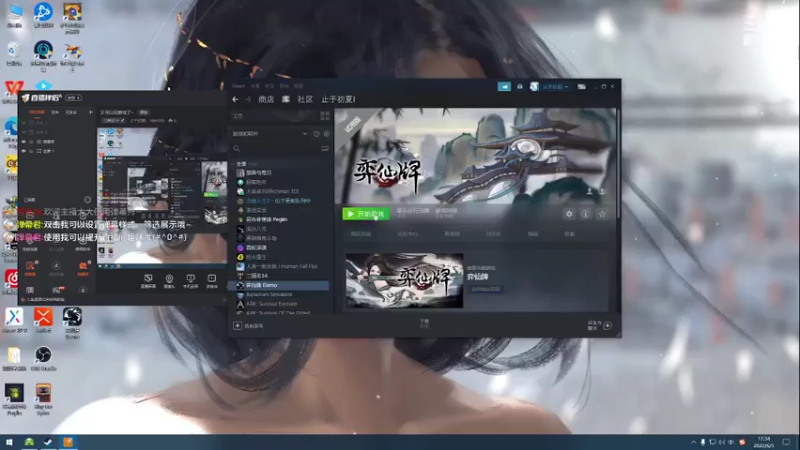The width and height of the screenshot is (800, 450).
Task: Open the 商店 store tab in Steam
Action: [266, 99]
